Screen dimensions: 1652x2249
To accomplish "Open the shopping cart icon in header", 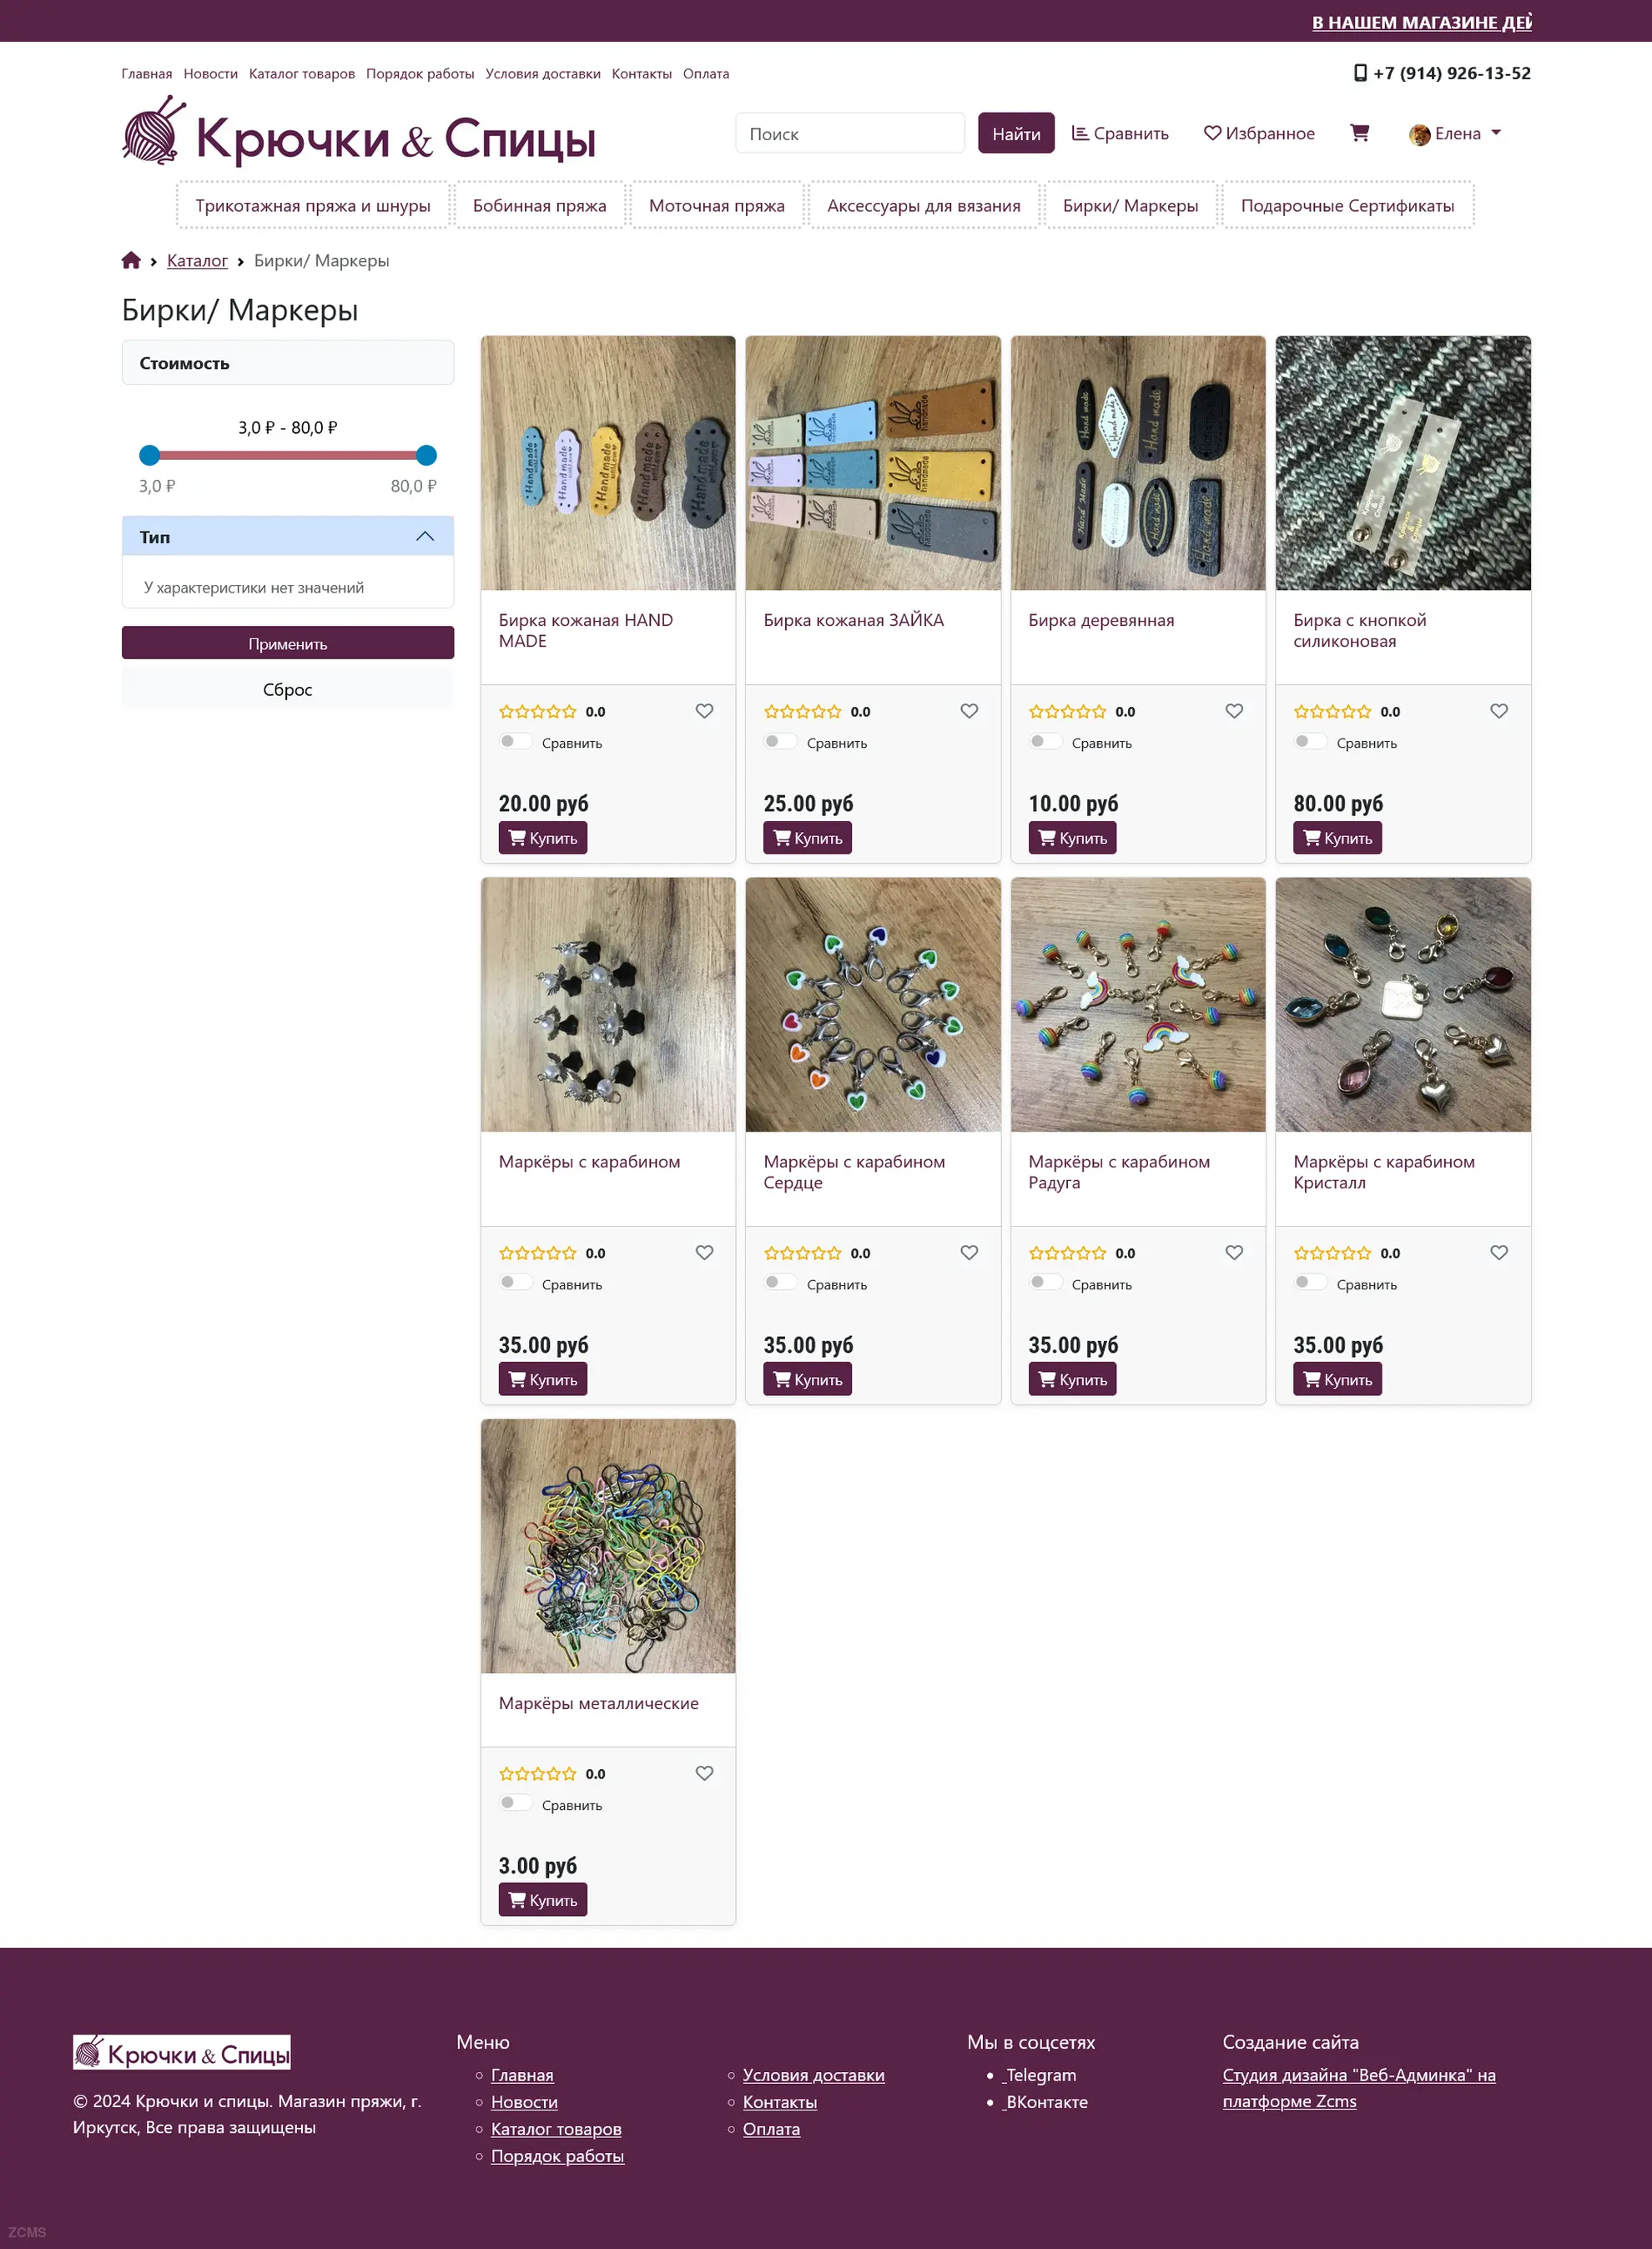I will (x=1359, y=133).
